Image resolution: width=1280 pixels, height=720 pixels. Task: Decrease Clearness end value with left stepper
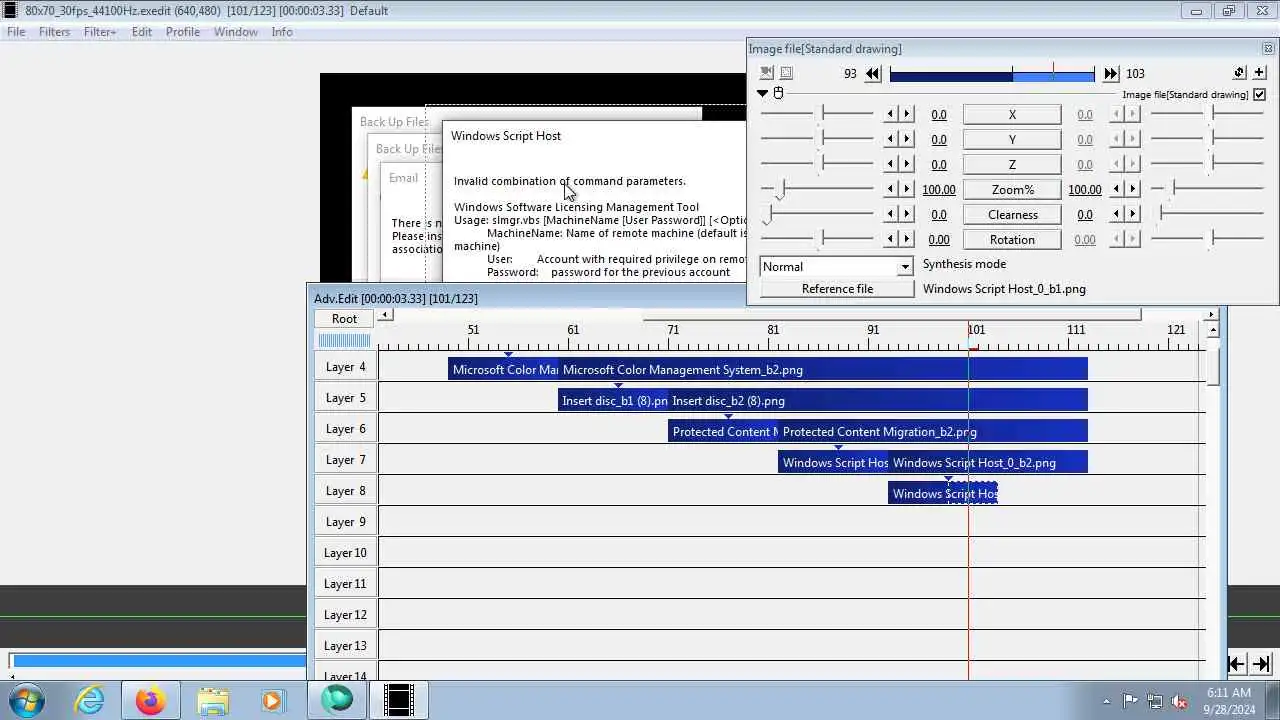(x=1116, y=214)
